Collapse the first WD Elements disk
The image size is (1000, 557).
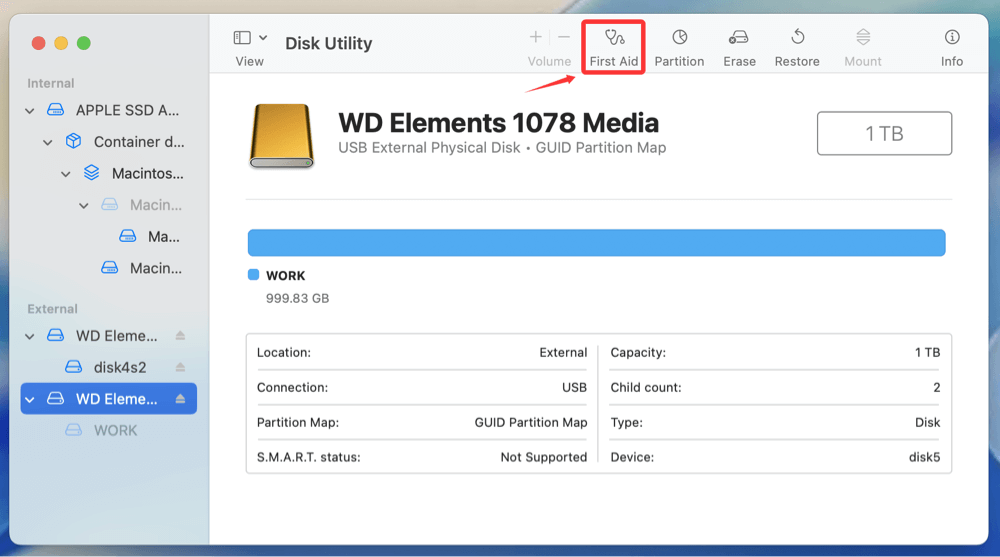(x=29, y=336)
